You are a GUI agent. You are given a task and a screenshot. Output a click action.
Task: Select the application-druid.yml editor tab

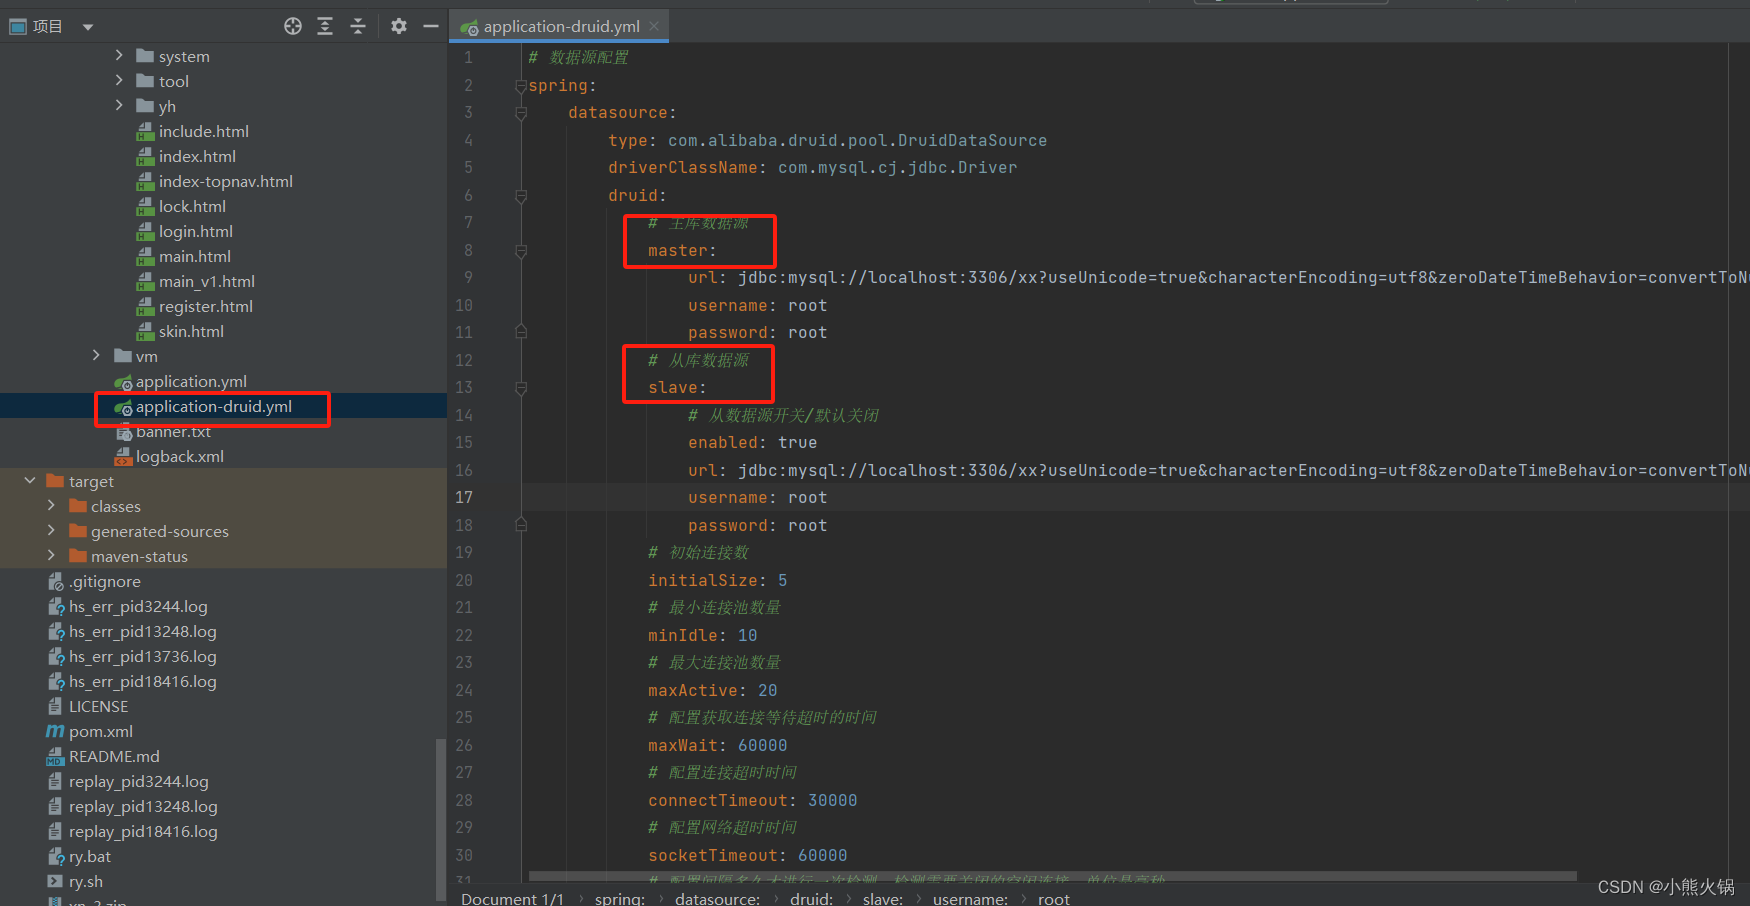[x=560, y=27]
